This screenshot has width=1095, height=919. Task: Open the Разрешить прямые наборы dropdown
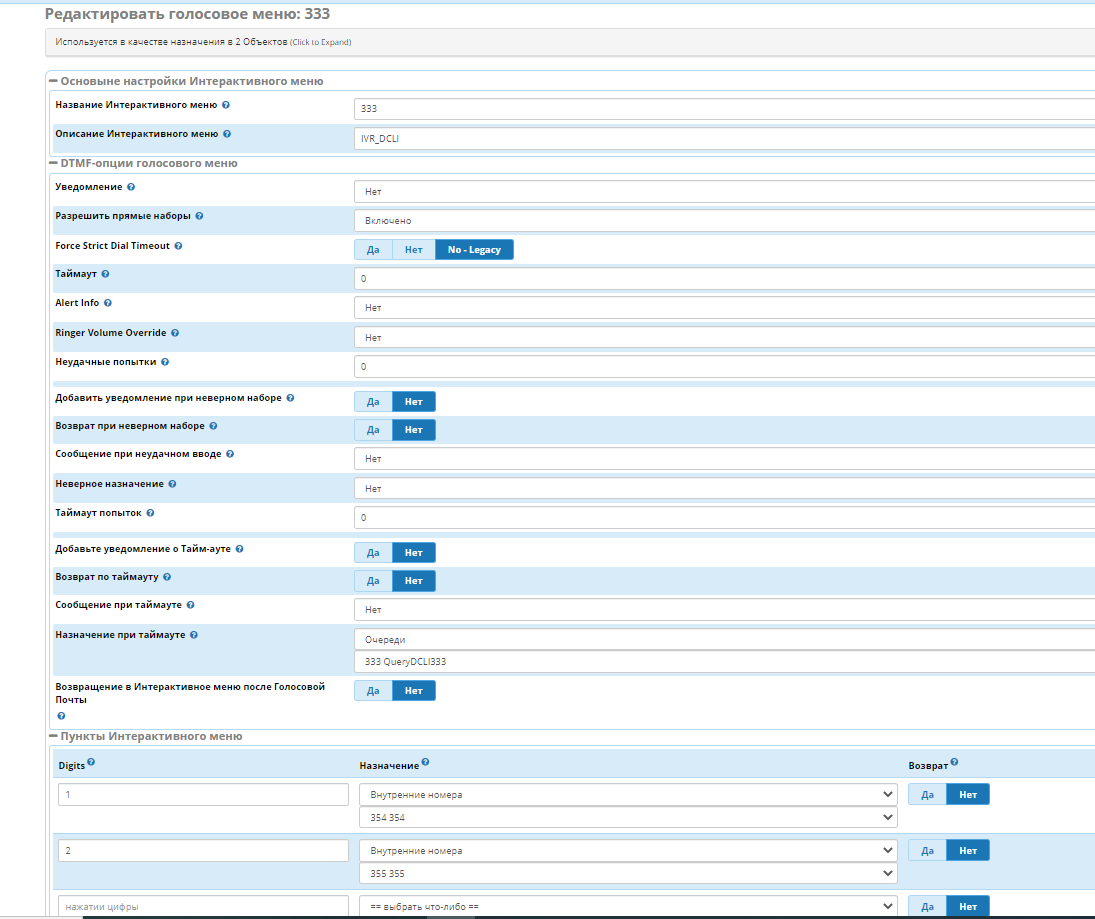coord(724,221)
